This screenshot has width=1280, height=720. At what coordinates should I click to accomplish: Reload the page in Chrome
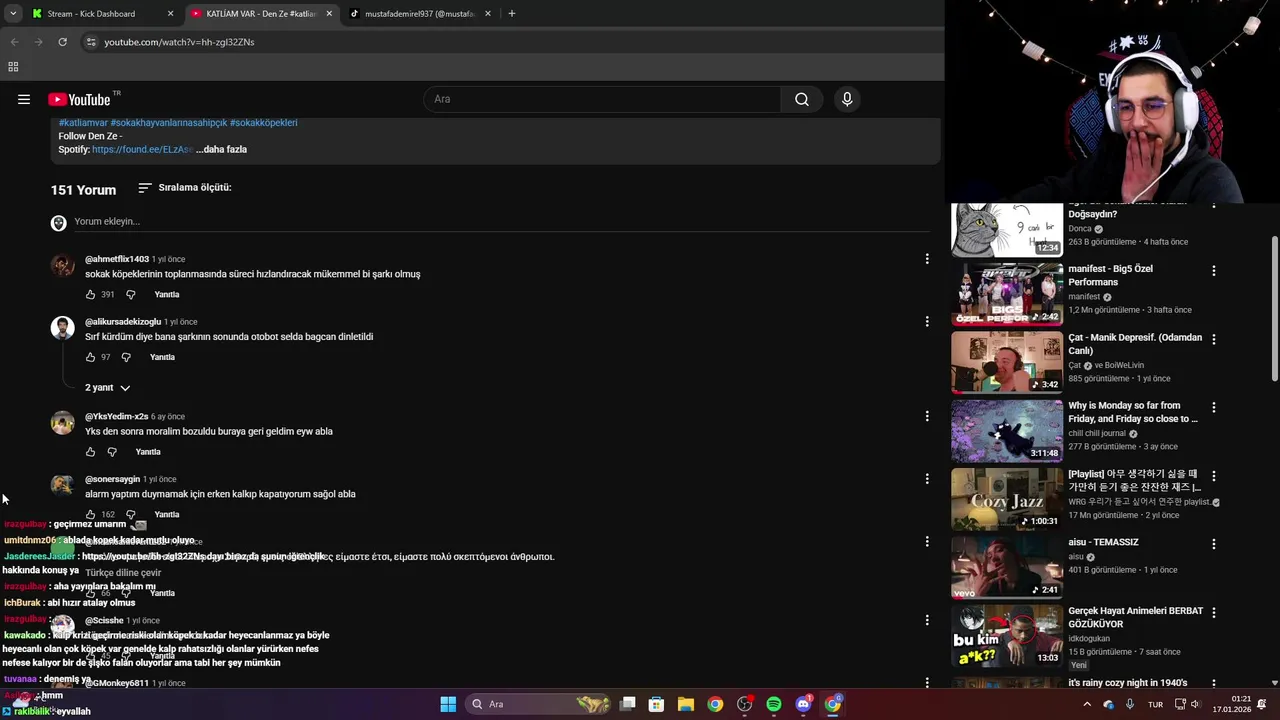[x=62, y=42]
